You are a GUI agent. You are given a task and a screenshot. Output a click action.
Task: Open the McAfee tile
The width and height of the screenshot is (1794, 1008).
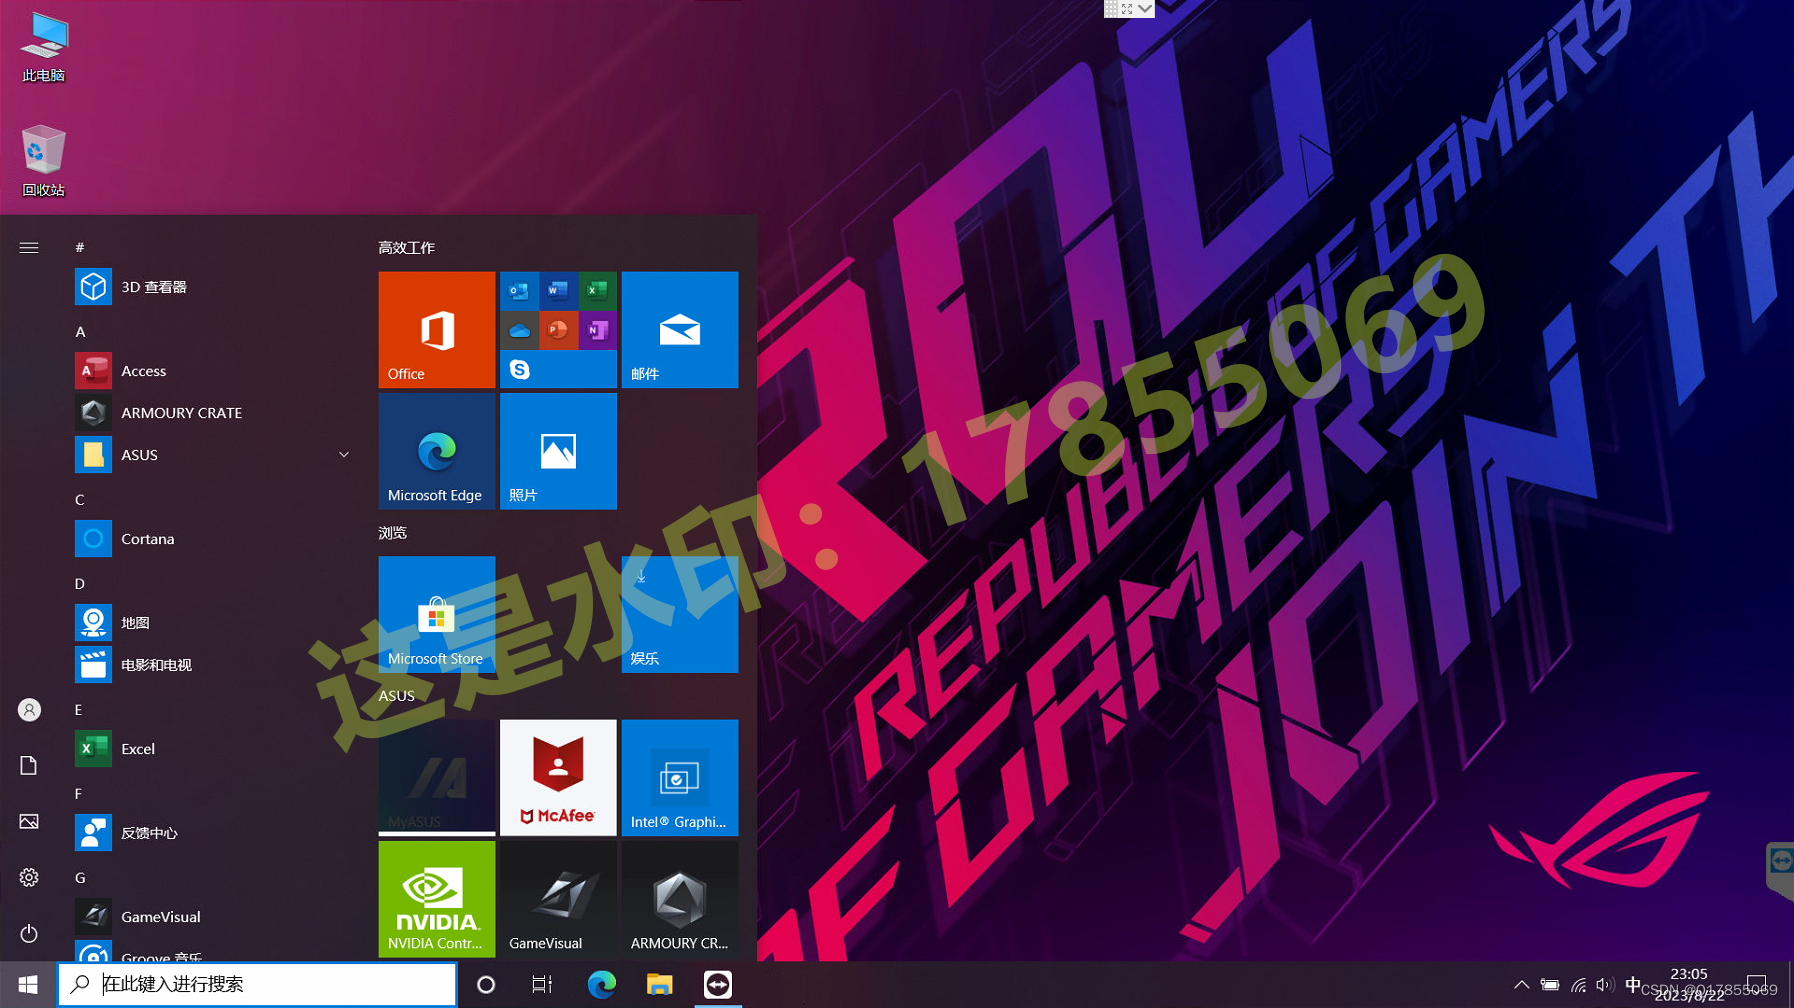[558, 777]
